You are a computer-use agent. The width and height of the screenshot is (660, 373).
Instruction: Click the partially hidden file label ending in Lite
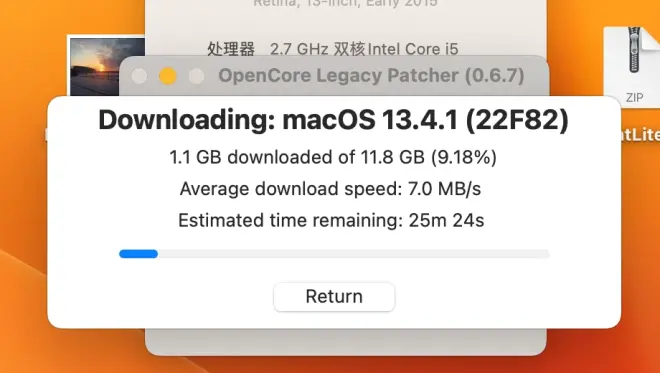click(640, 134)
